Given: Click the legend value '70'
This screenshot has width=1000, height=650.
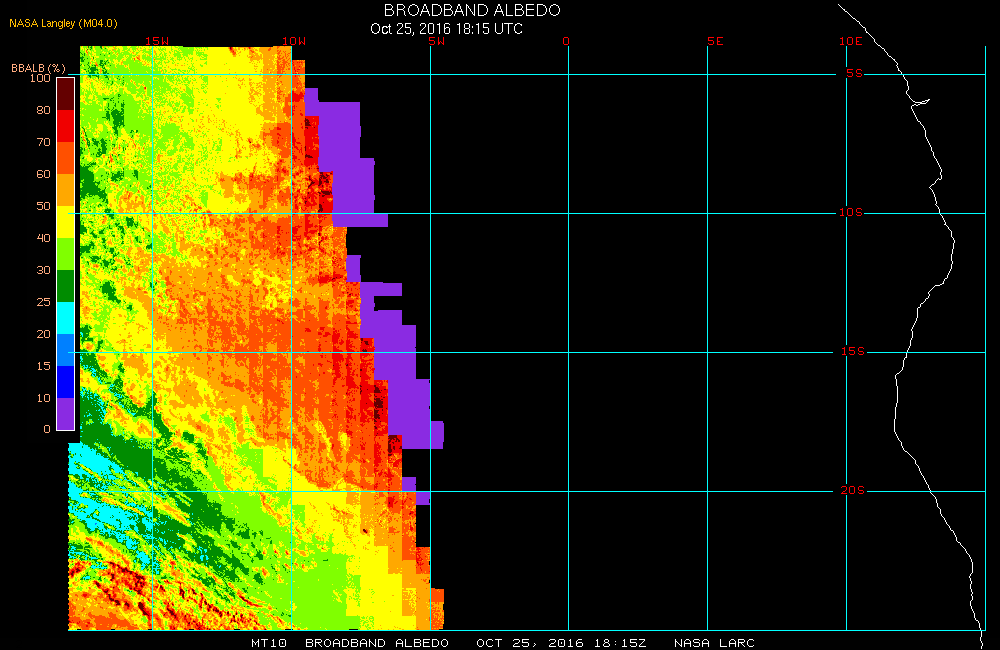Looking at the screenshot, I should point(43,142).
